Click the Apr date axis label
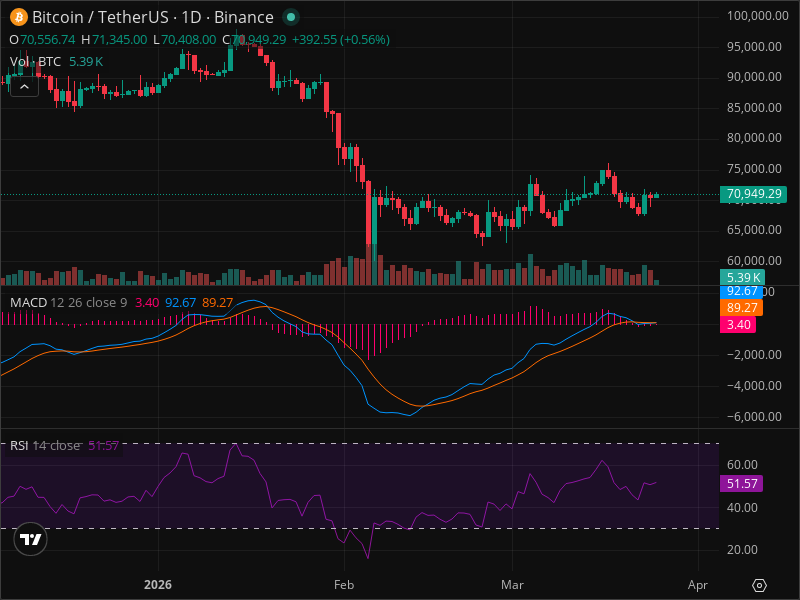This screenshot has height=600, width=800. click(x=697, y=585)
